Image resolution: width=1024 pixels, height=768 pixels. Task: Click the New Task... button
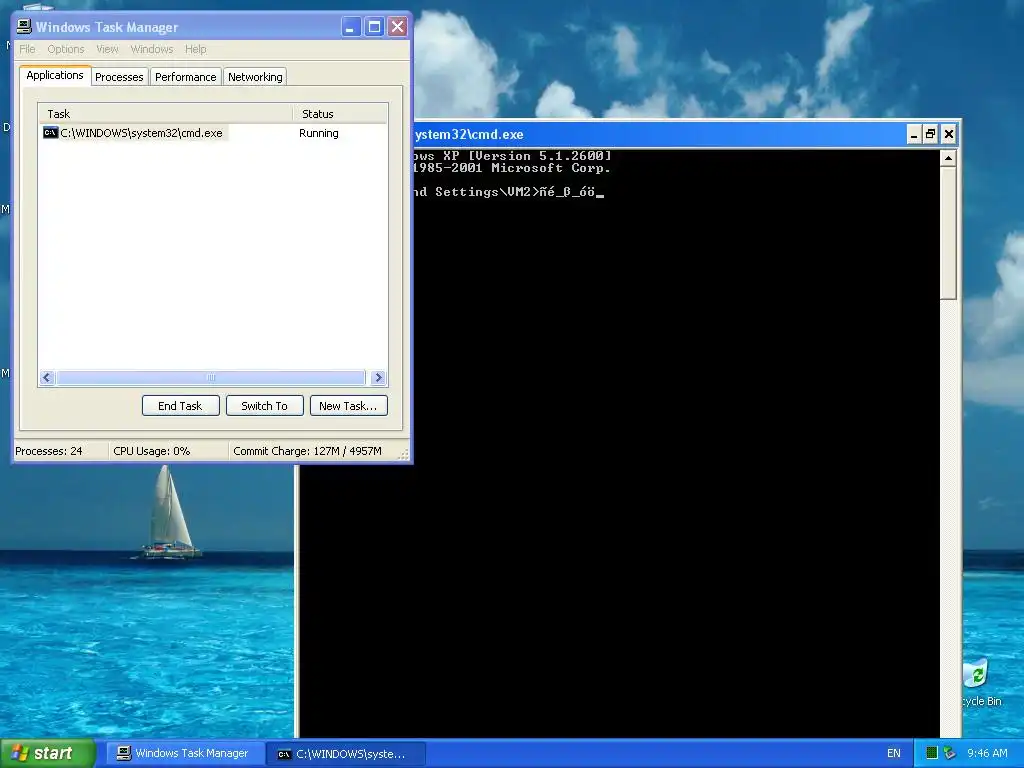click(x=348, y=406)
